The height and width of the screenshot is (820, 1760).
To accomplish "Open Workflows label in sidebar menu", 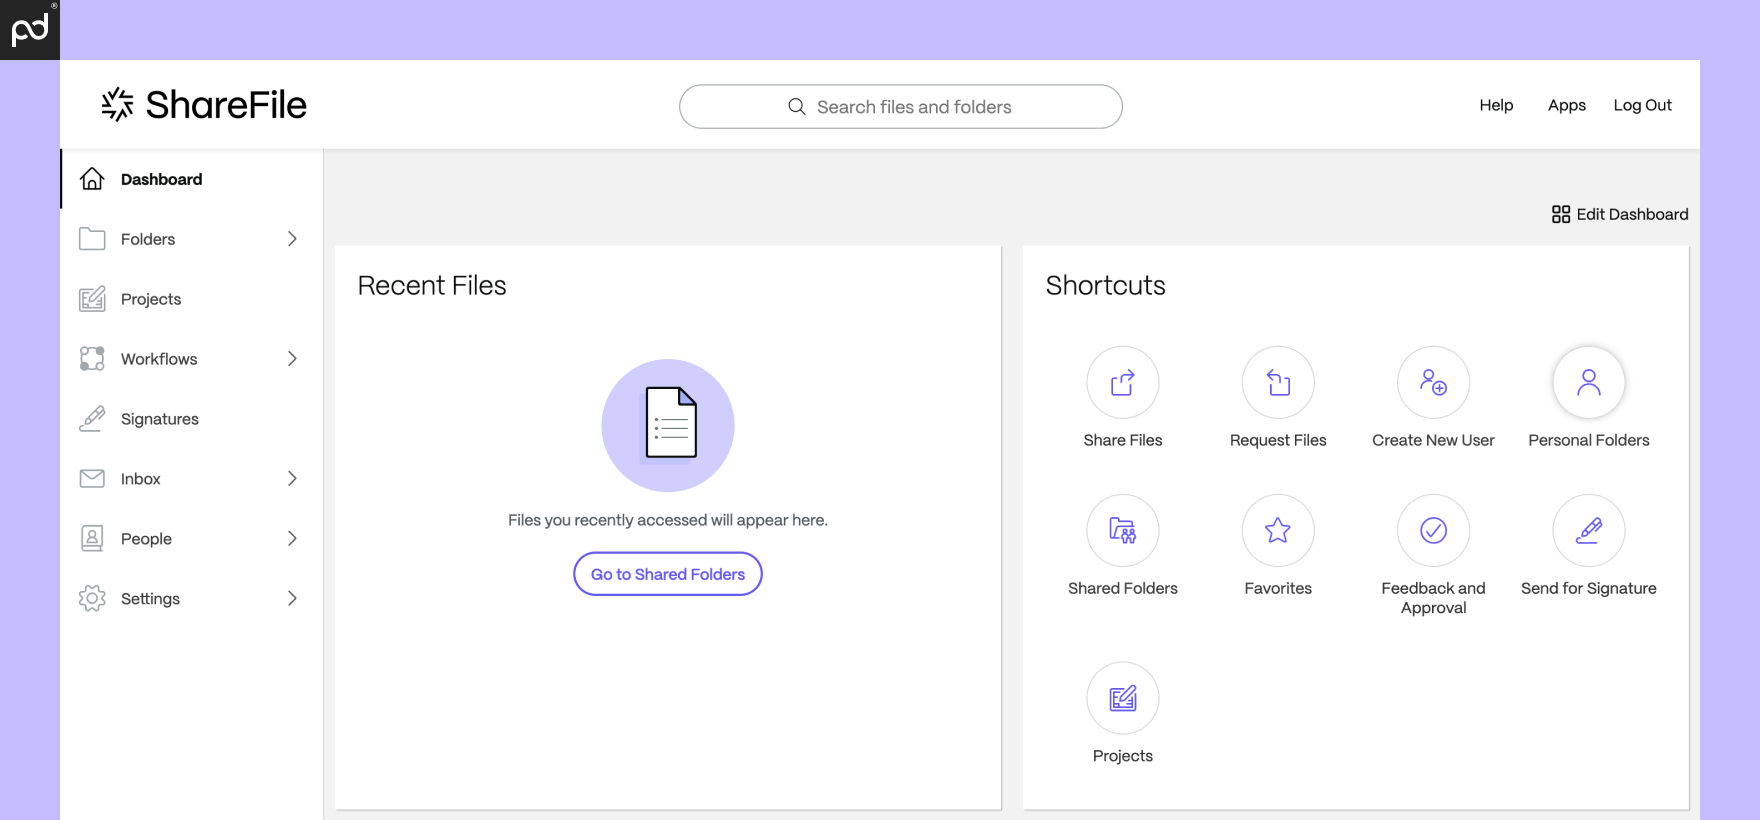I will click(x=159, y=359).
